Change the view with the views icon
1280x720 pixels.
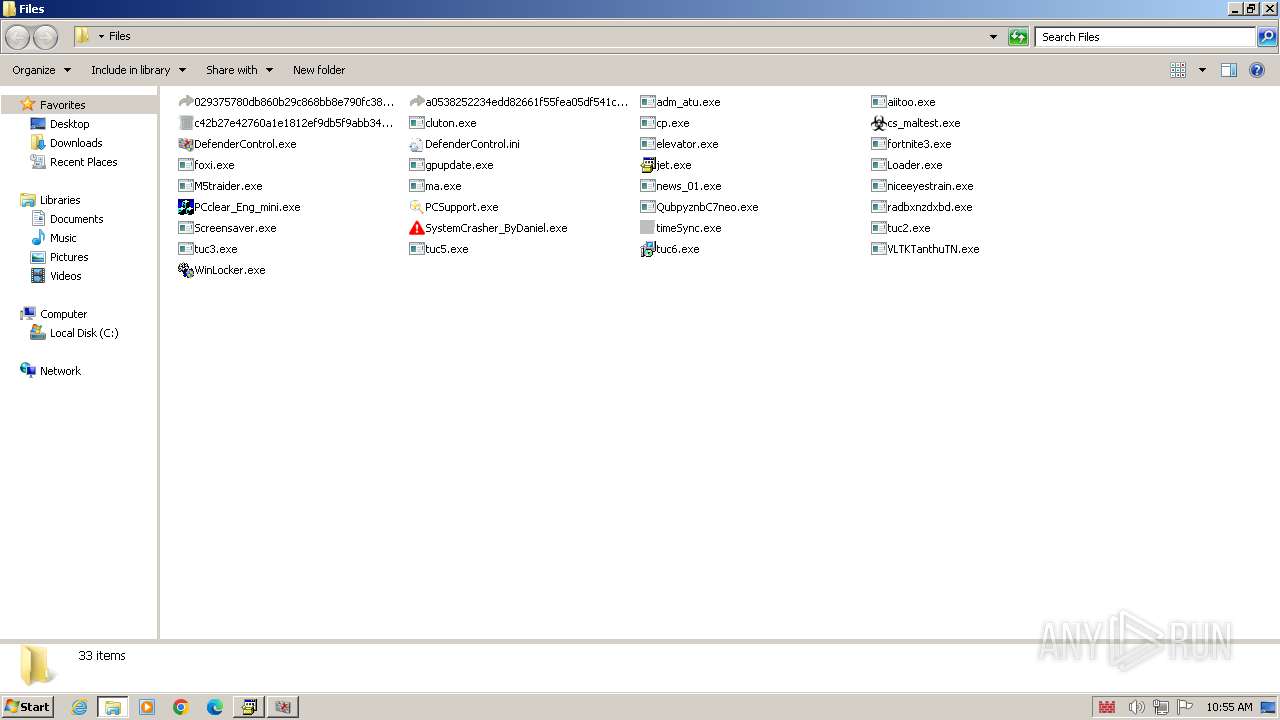point(1178,70)
